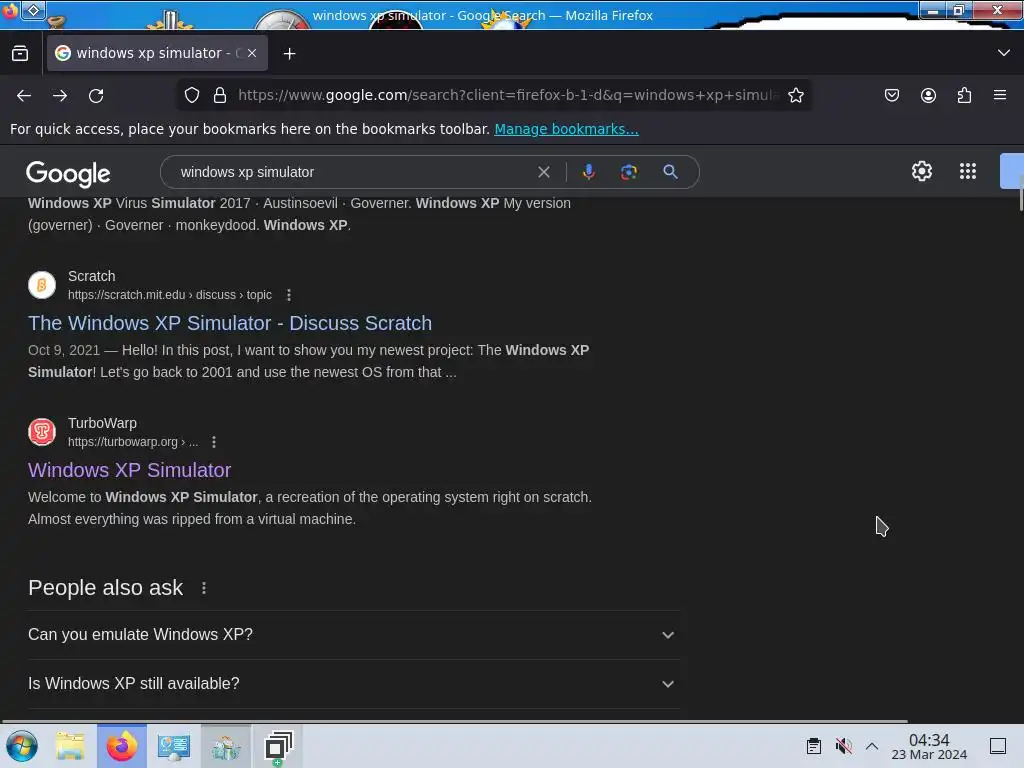Click the show desktop button
This screenshot has width=1024, height=768.
(x=998, y=746)
